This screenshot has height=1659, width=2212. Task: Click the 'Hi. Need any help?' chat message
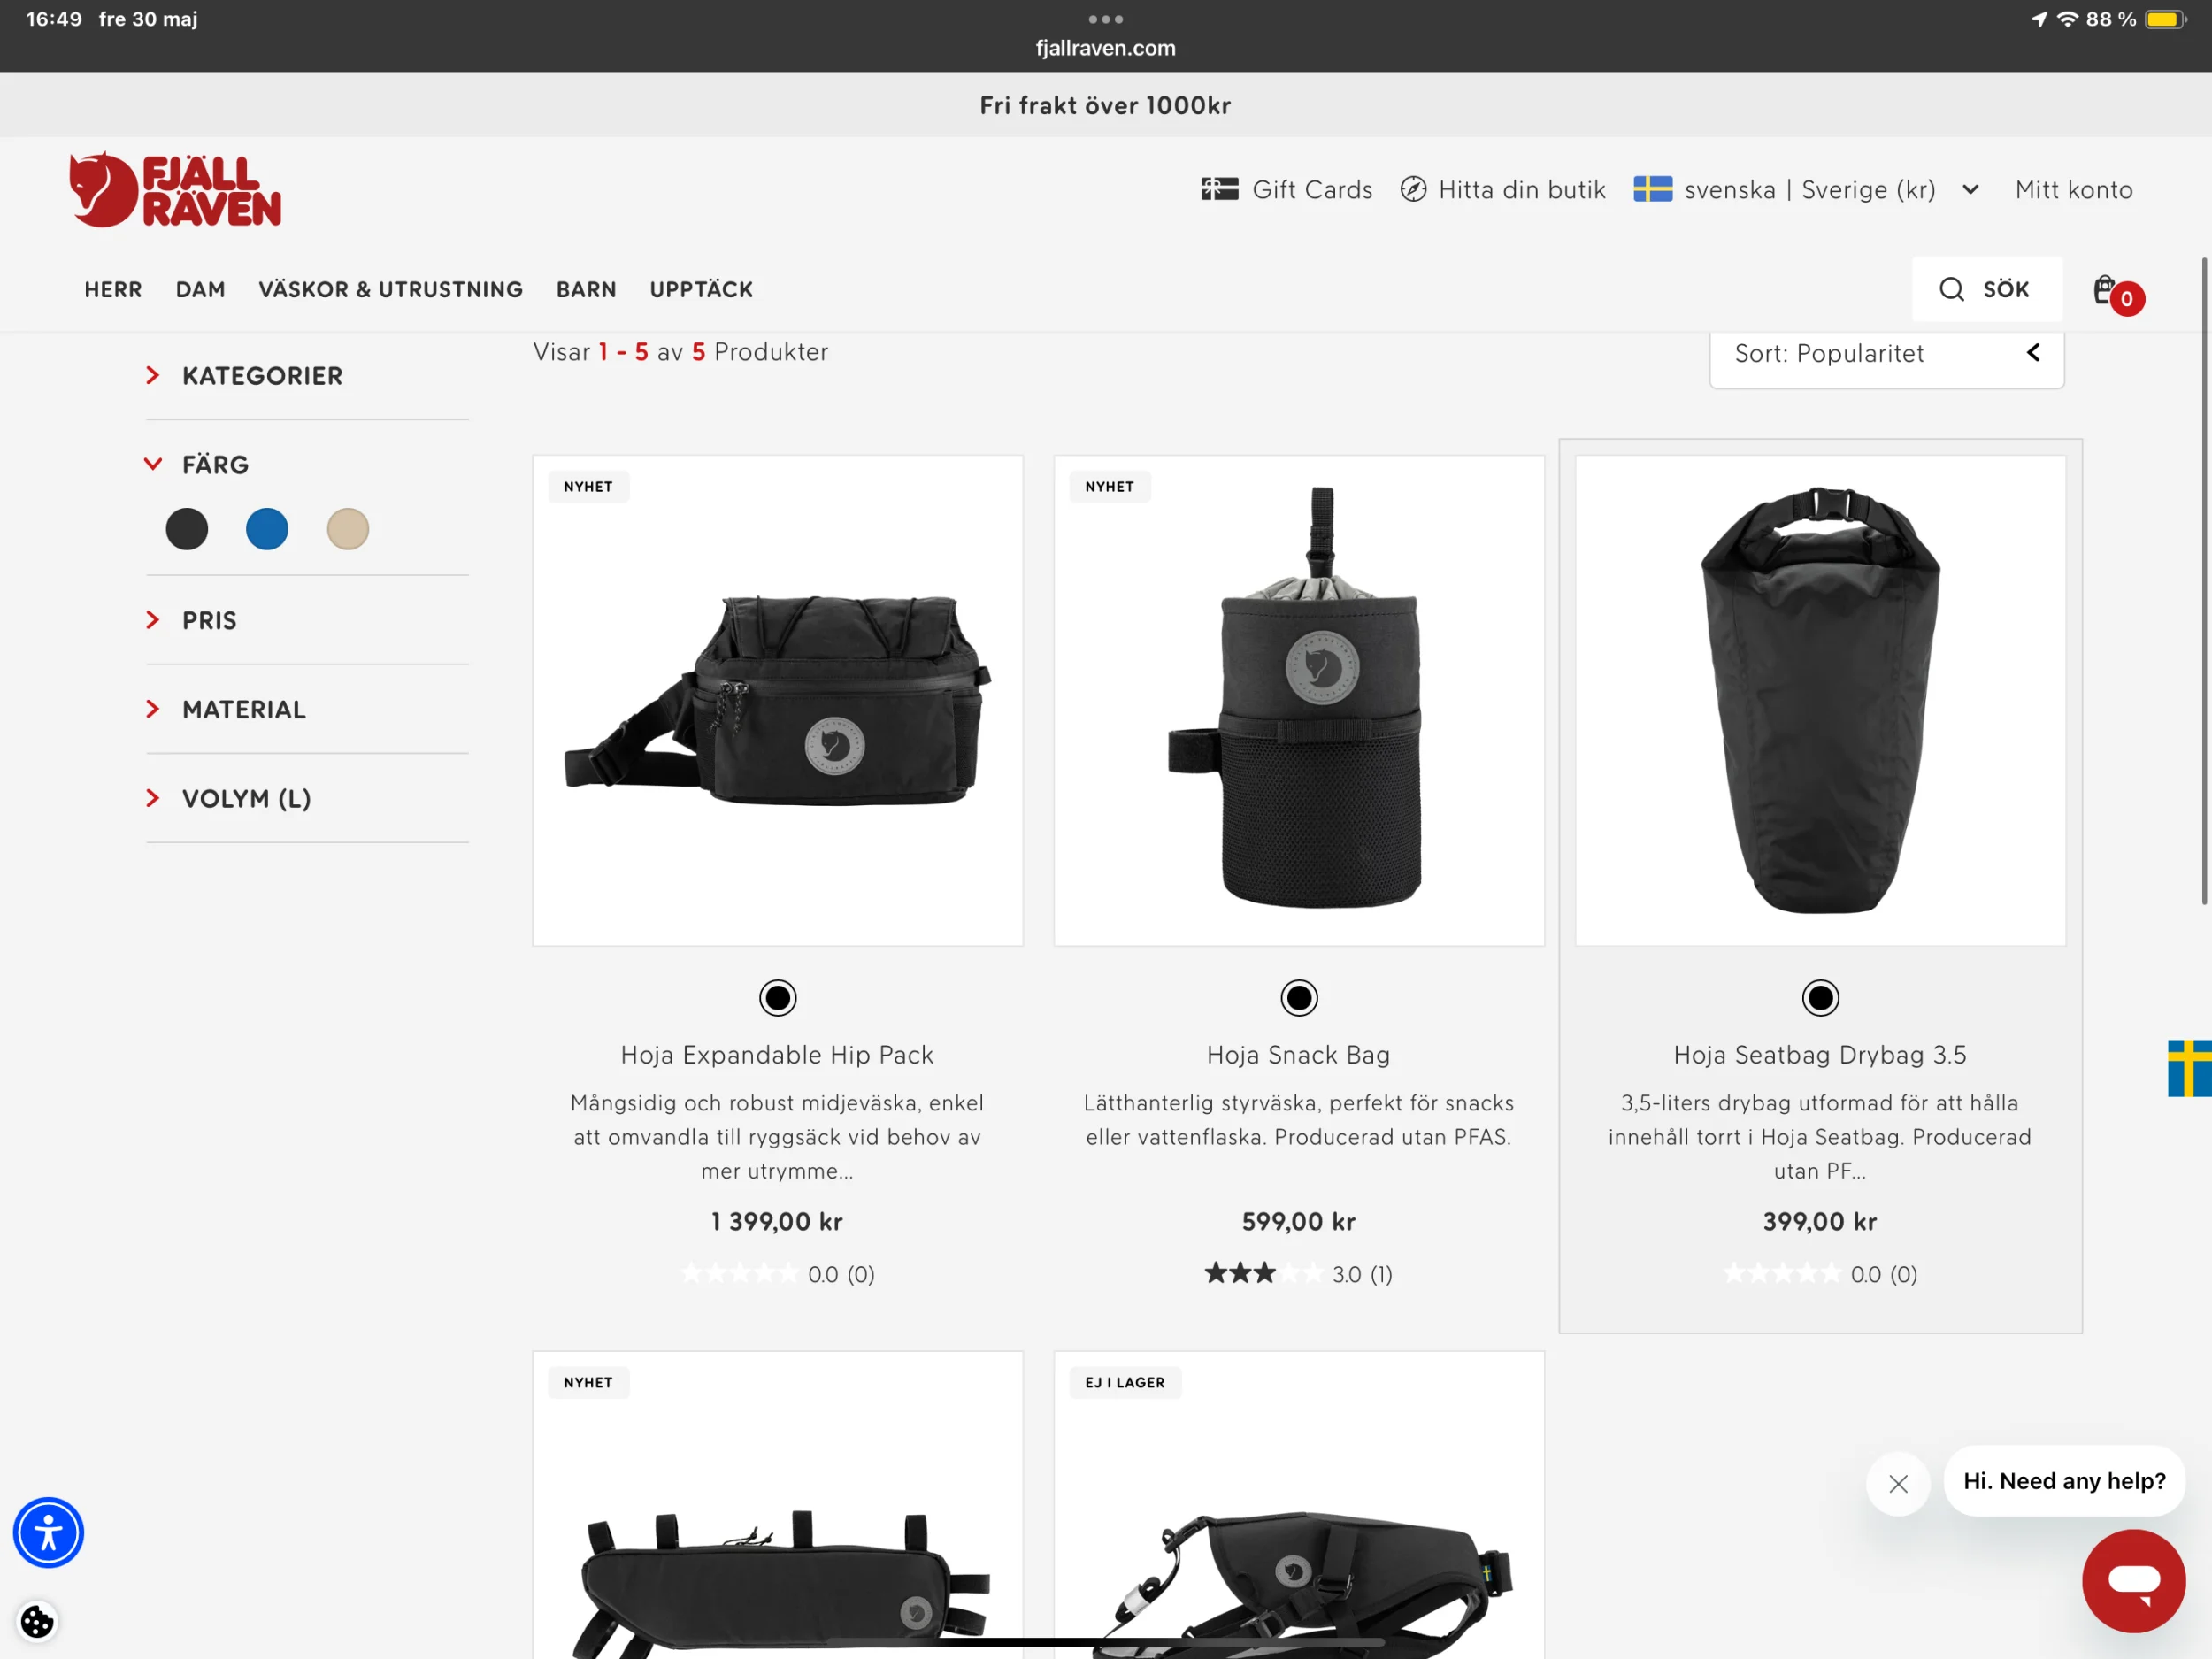click(x=2064, y=1481)
